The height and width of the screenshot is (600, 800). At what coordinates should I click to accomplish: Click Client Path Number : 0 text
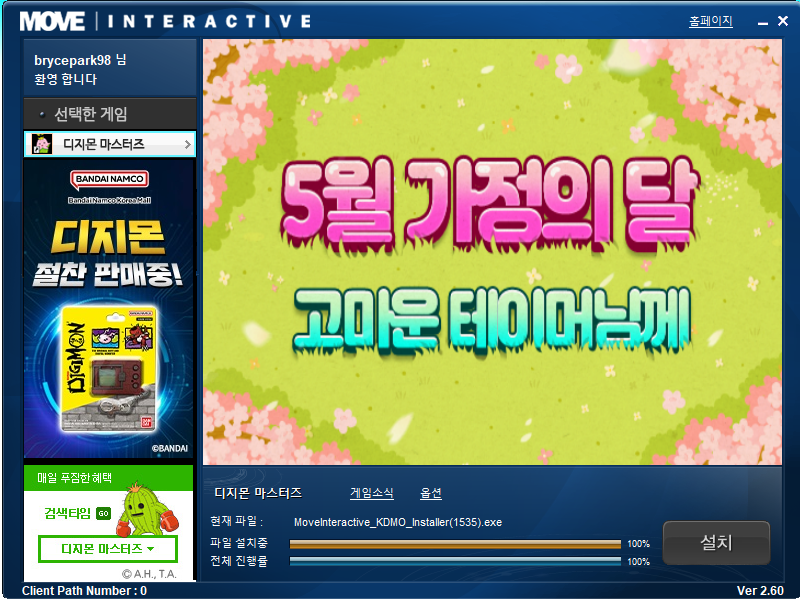[x=85, y=591]
